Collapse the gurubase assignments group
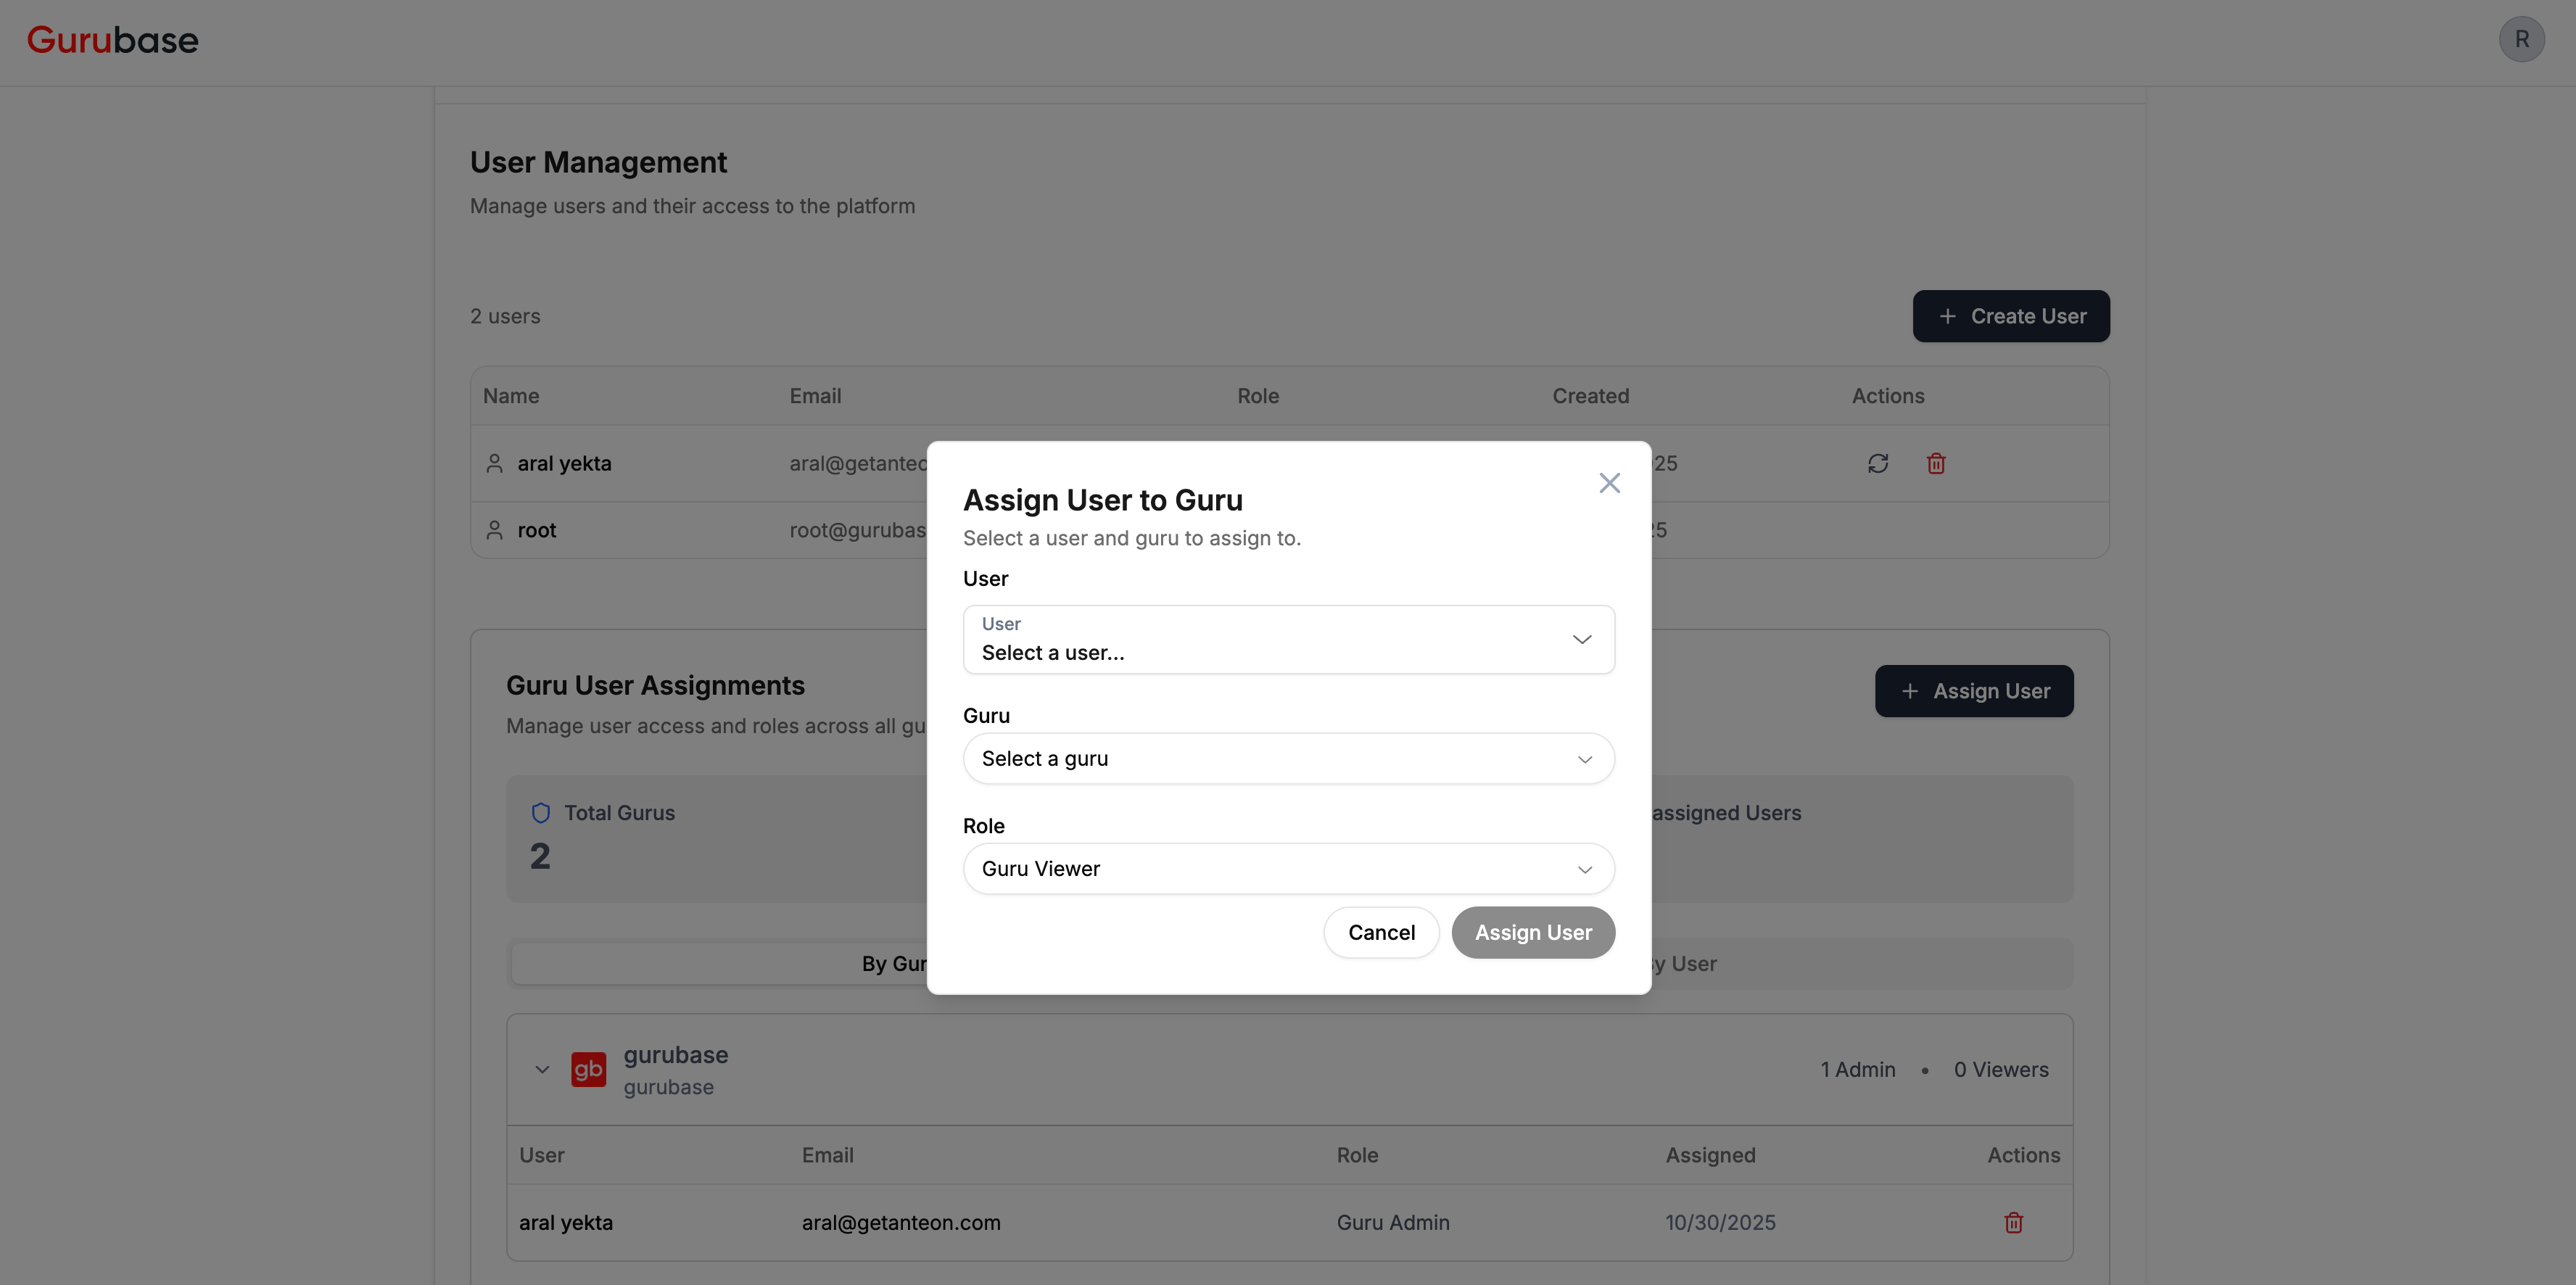2576x1285 pixels. [x=542, y=1069]
